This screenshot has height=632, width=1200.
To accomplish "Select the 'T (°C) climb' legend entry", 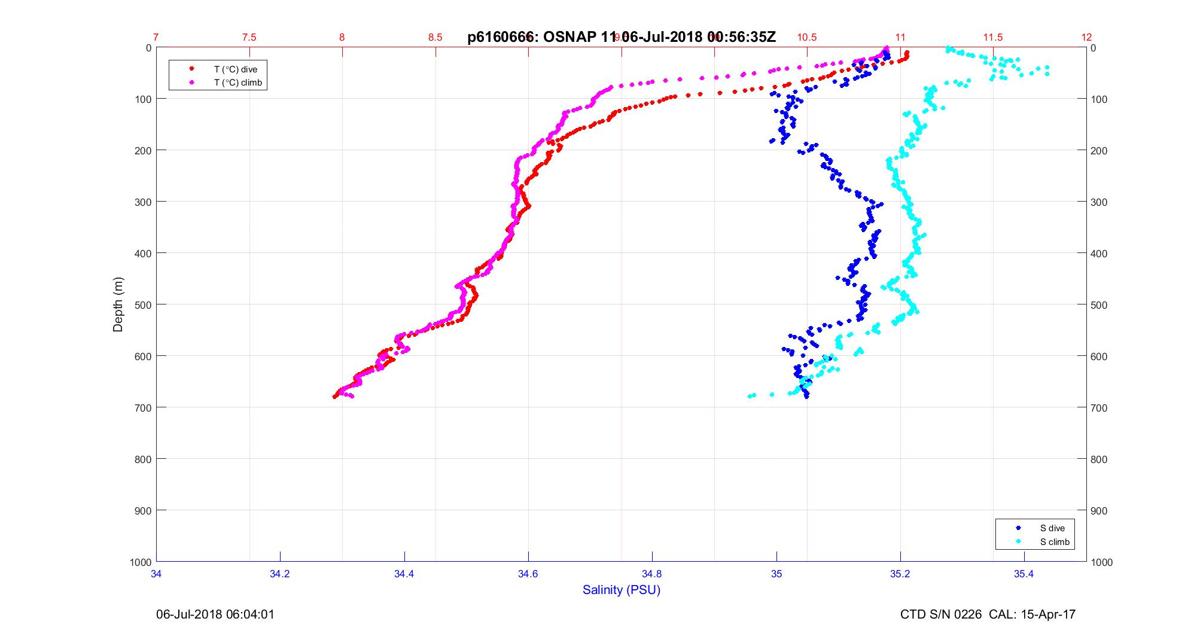I will click(x=239, y=82).
